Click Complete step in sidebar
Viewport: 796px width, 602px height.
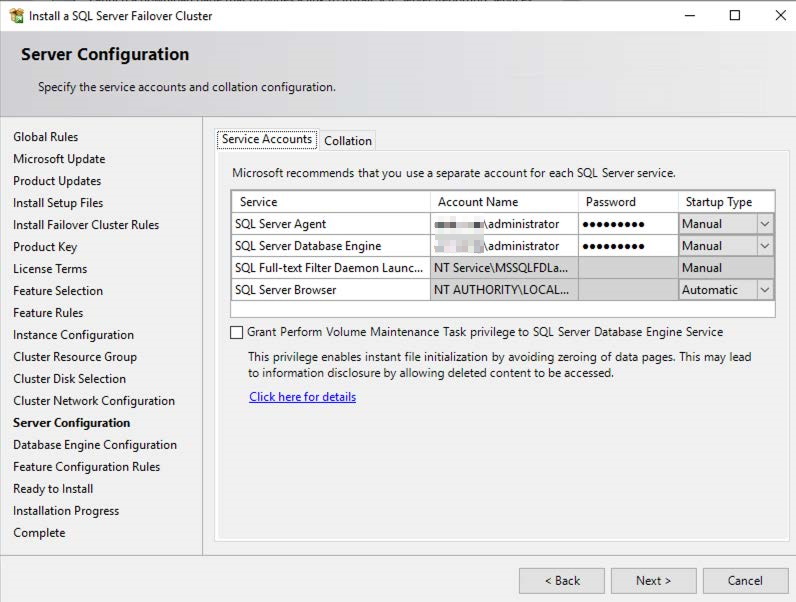point(39,533)
